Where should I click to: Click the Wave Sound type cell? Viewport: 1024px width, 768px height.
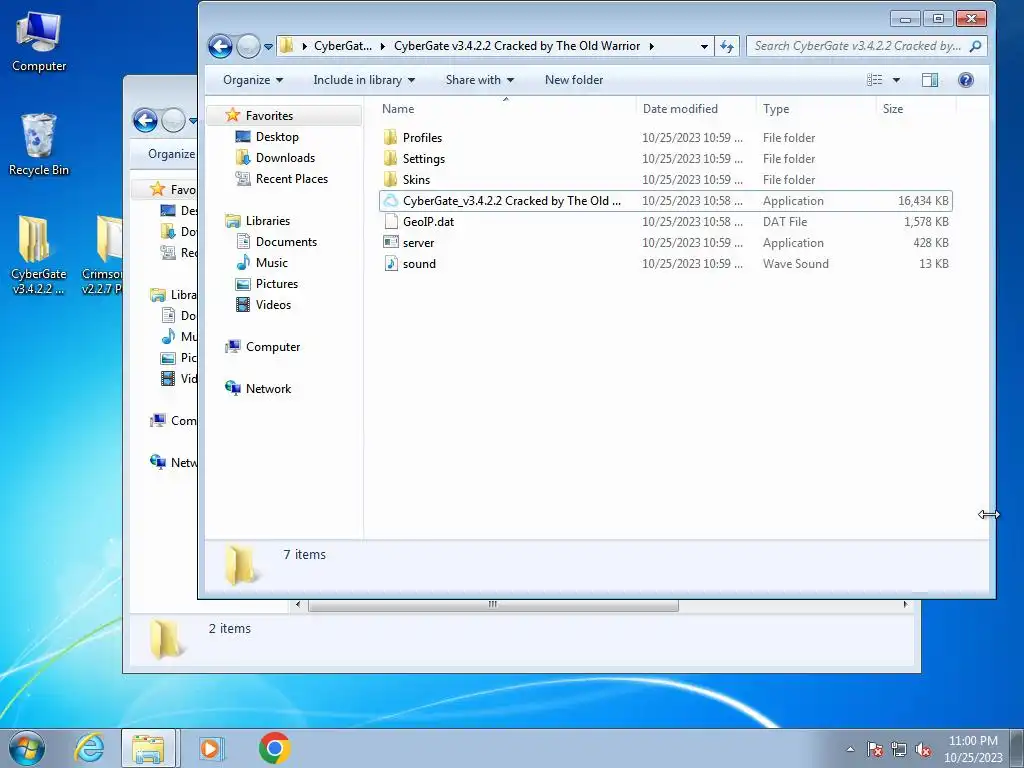pyautogui.click(x=795, y=263)
